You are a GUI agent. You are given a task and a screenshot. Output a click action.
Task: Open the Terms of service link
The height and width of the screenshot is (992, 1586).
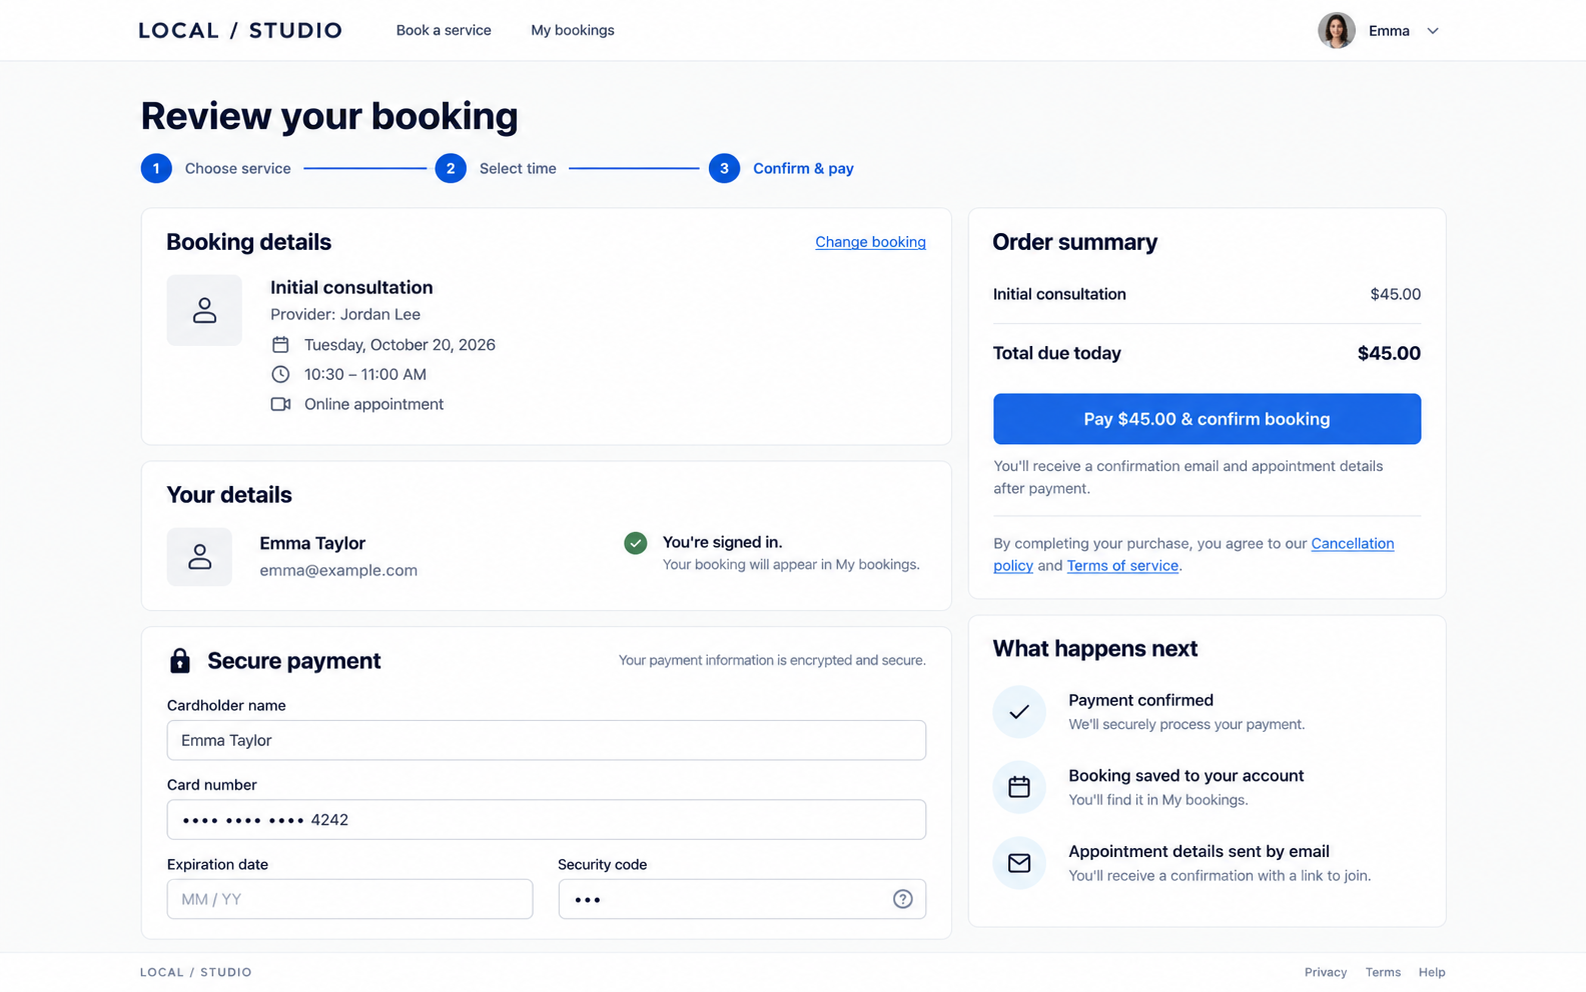tap(1122, 566)
